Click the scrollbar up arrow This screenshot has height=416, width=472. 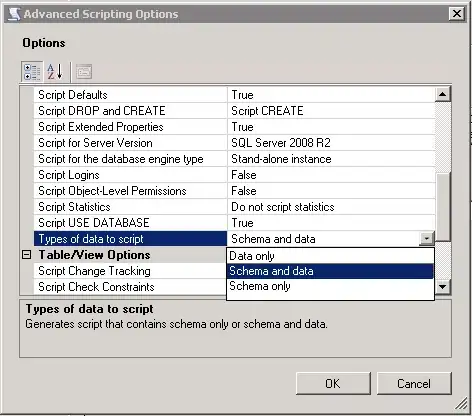[x=443, y=94]
